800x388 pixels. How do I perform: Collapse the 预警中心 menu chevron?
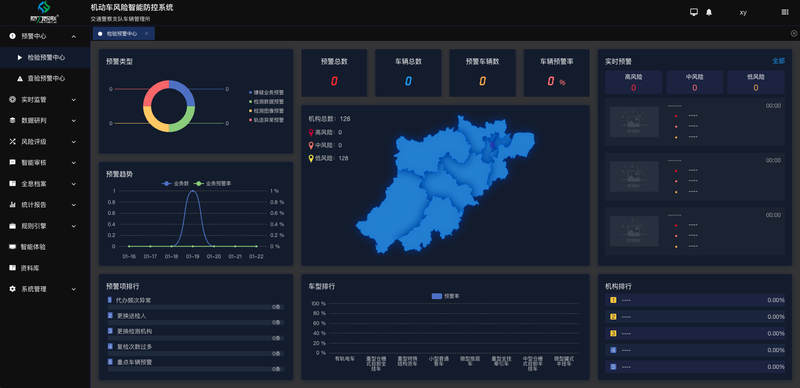tap(73, 36)
